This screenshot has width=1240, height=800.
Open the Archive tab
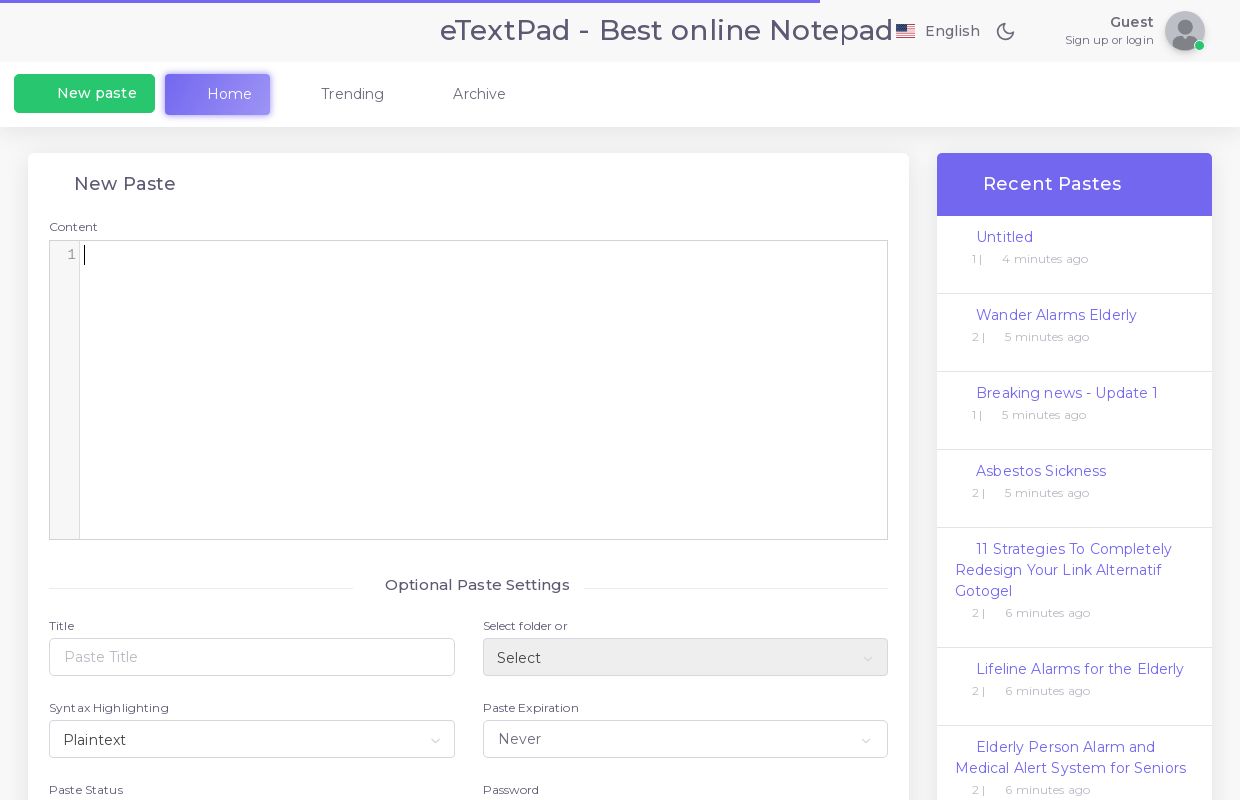click(479, 94)
